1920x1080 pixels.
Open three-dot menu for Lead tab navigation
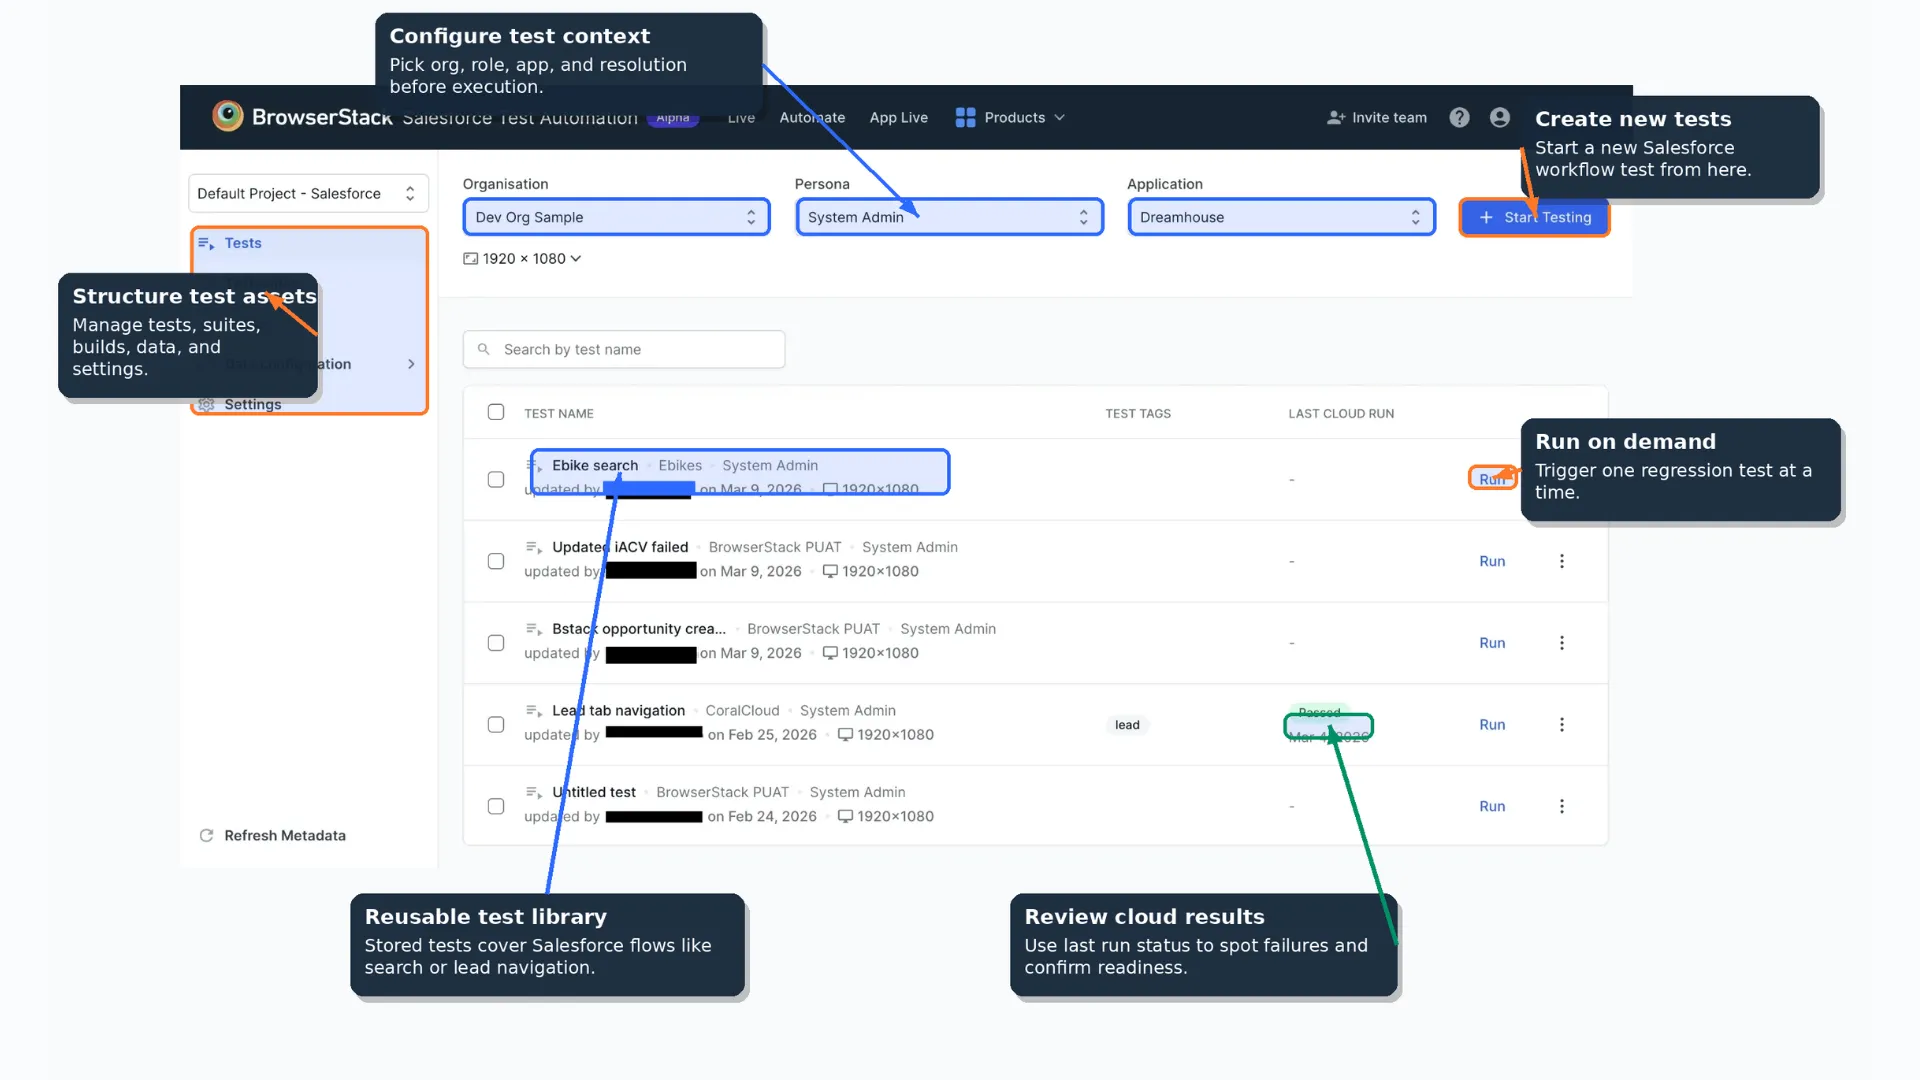point(1561,725)
